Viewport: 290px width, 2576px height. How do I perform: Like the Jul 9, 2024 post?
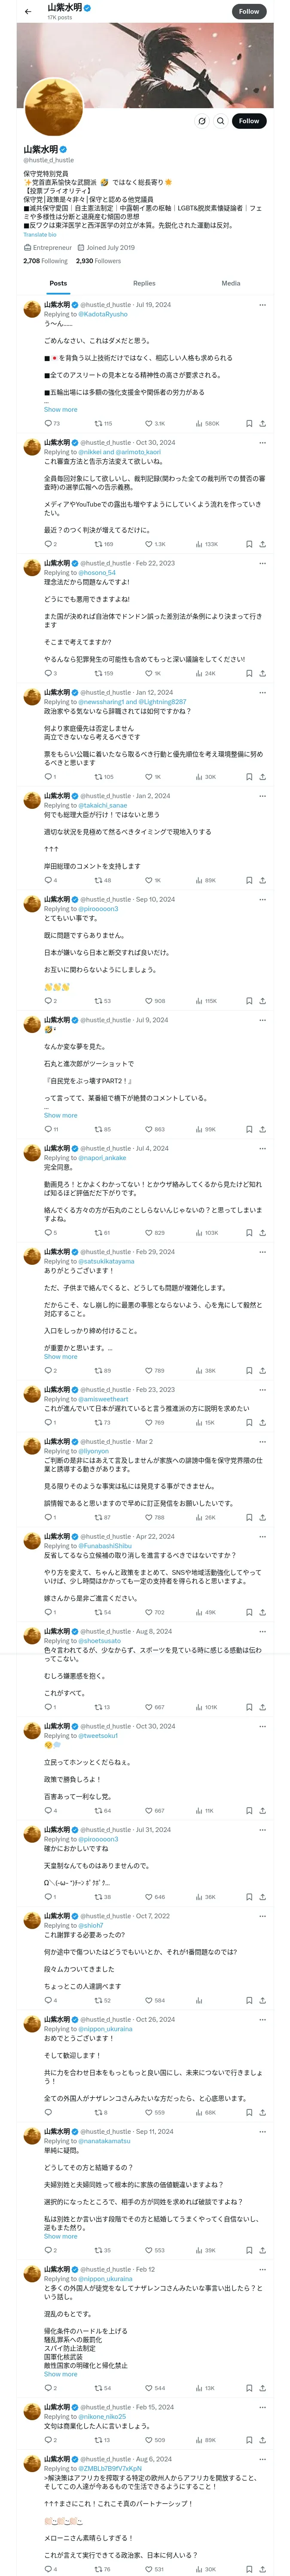pos(149,1129)
